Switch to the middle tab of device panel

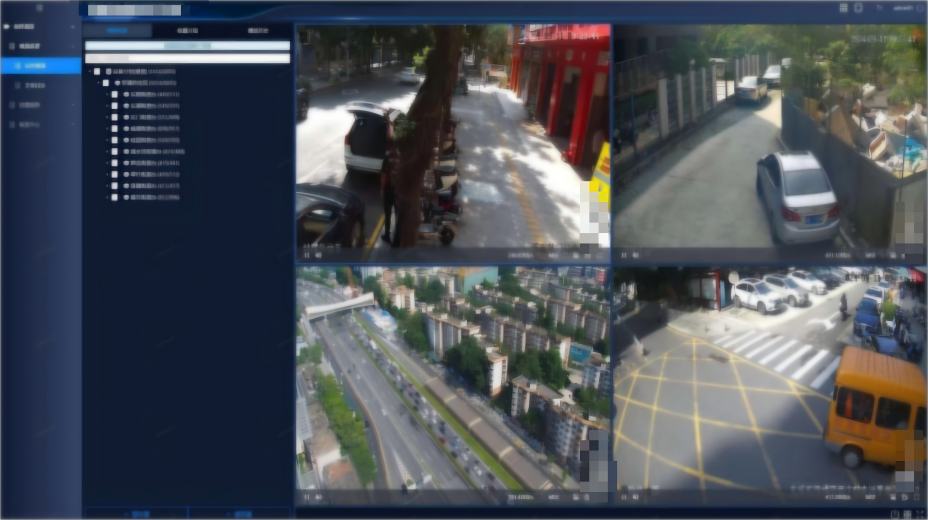187,31
